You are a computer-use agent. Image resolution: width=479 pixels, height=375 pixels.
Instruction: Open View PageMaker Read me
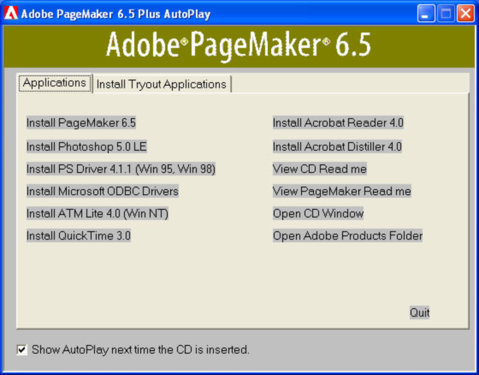pyautogui.click(x=342, y=191)
